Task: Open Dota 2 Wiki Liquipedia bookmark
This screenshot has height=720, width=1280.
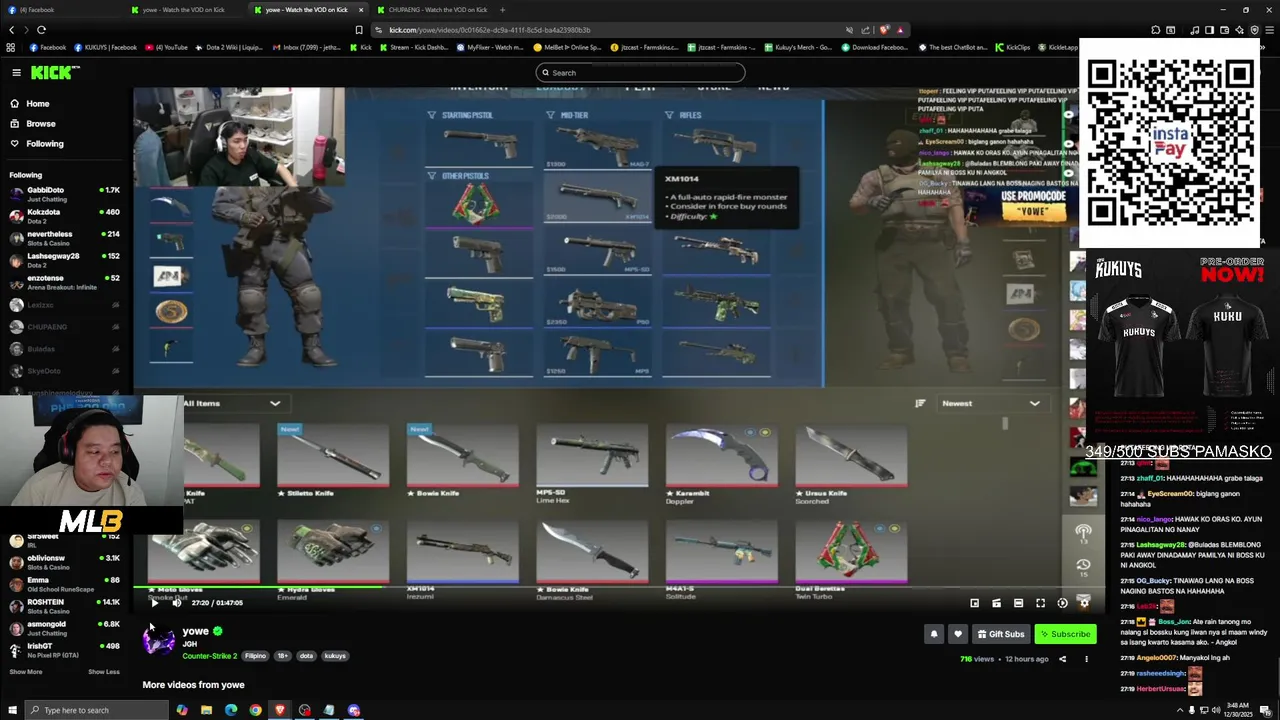Action: pyautogui.click(x=229, y=47)
